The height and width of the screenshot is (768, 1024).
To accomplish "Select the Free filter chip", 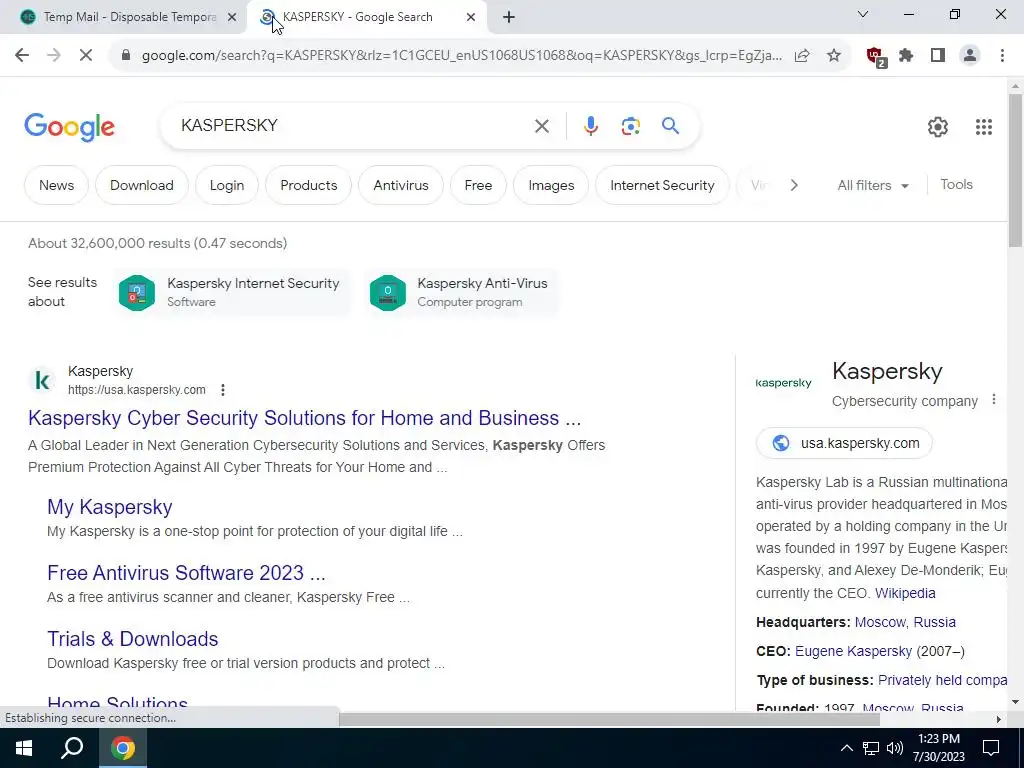I will point(478,185).
